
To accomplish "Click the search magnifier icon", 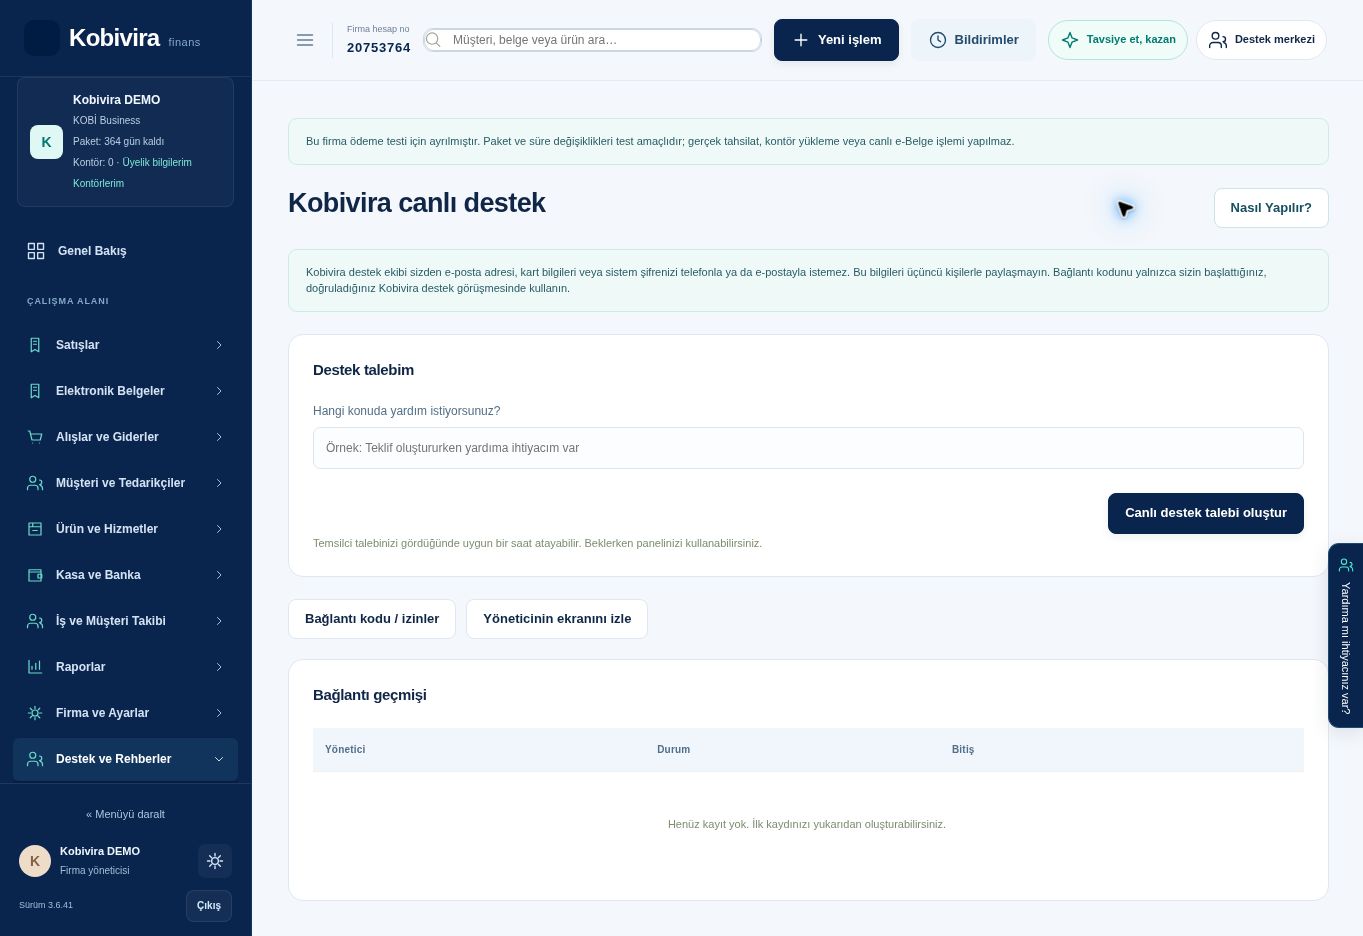I will pyautogui.click(x=433, y=40).
